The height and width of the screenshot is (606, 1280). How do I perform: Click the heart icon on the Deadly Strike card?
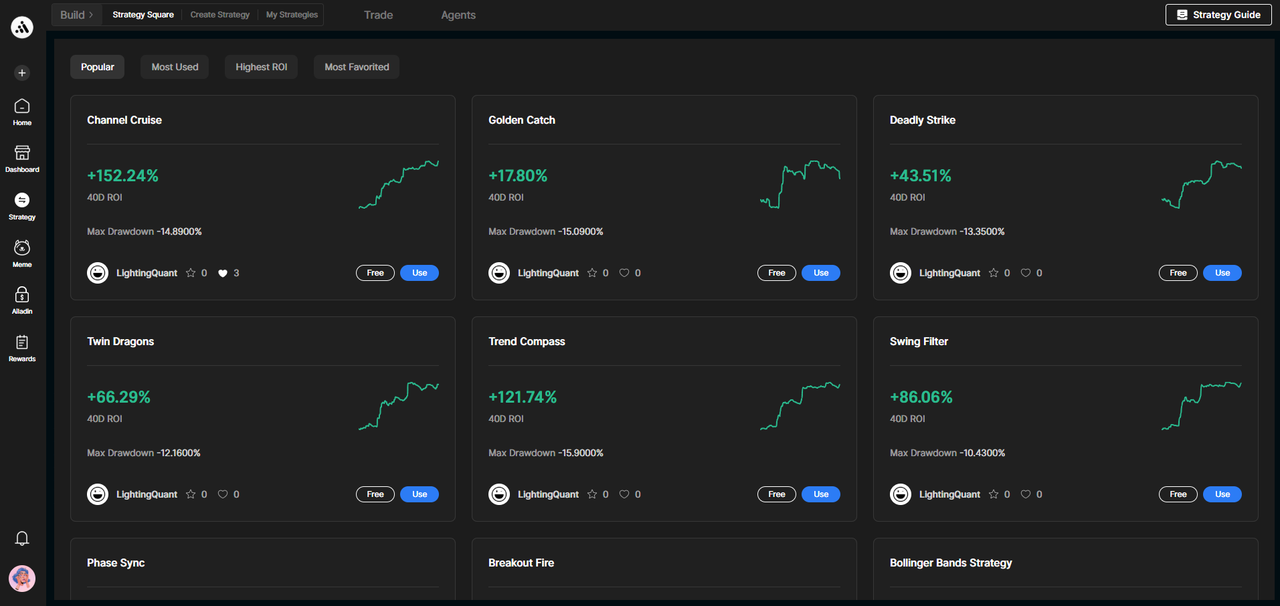click(x=1026, y=273)
